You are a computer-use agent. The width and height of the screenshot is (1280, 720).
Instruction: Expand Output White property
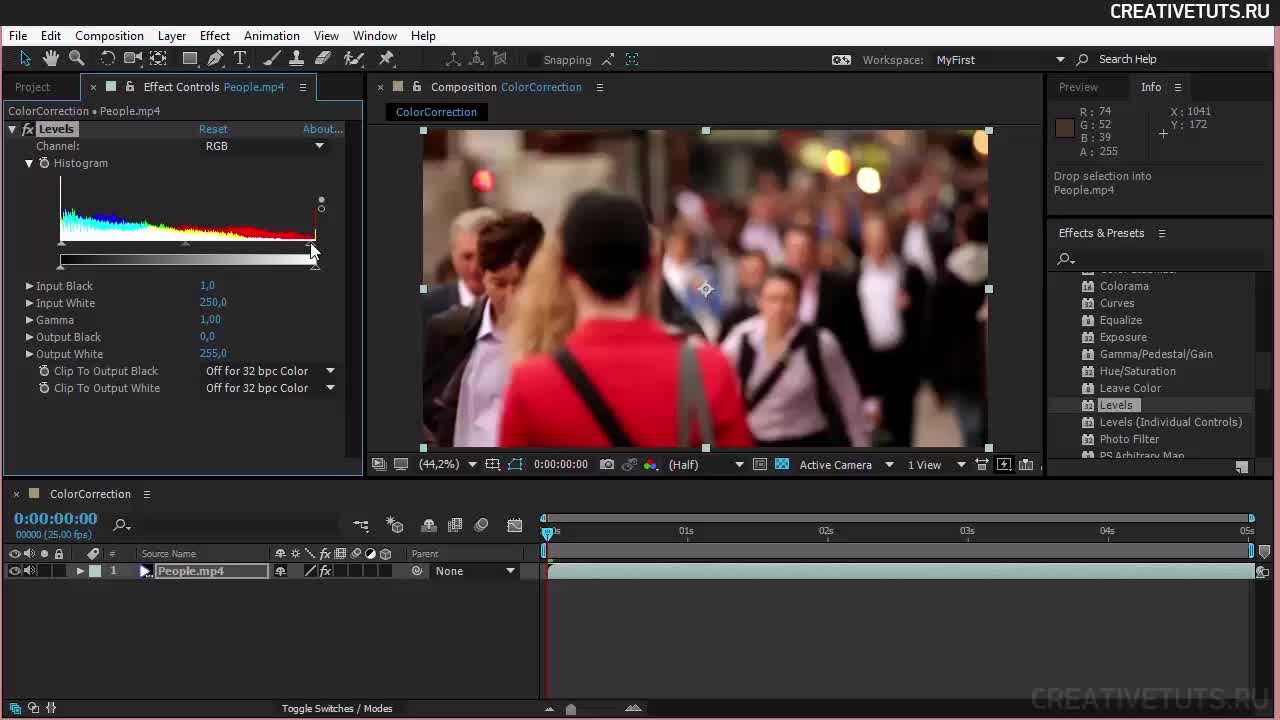coord(29,354)
